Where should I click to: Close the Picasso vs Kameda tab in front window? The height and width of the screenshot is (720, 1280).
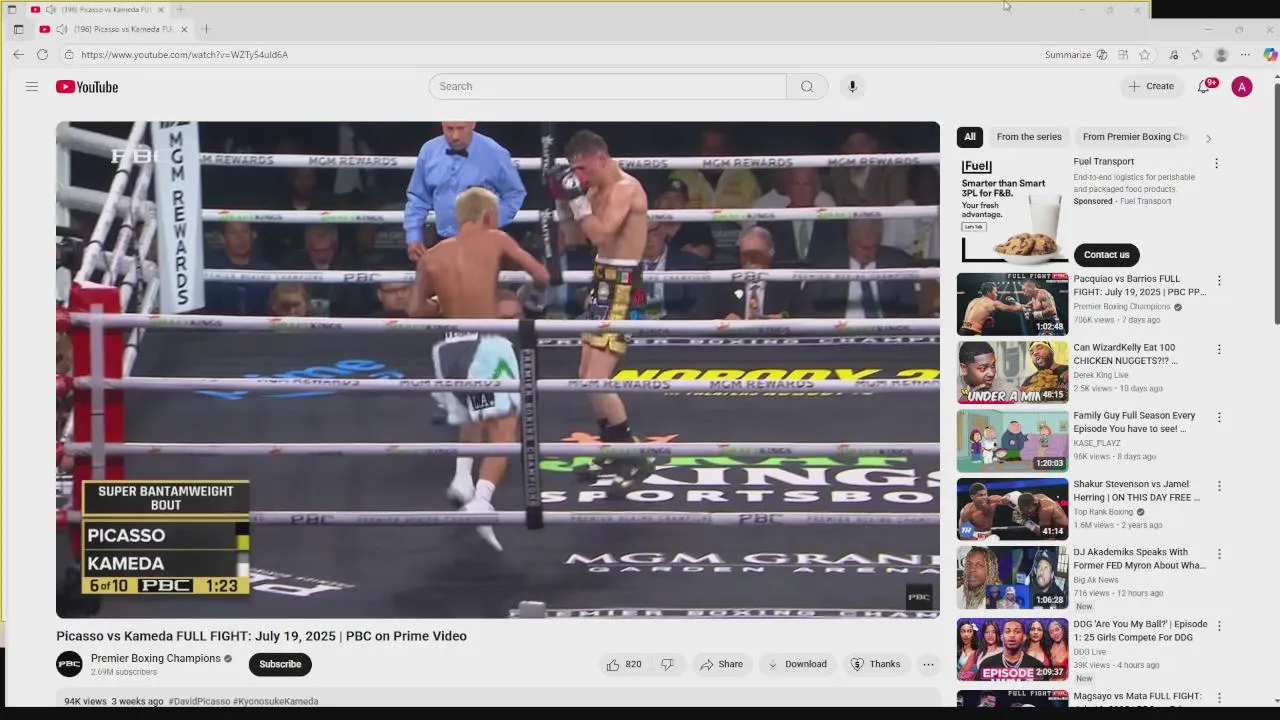[184, 29]
